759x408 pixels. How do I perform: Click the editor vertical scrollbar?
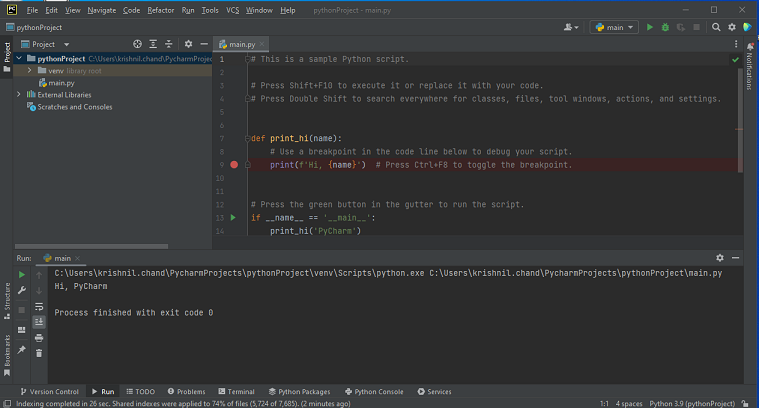pyautogui.click(x=740, y=120)
